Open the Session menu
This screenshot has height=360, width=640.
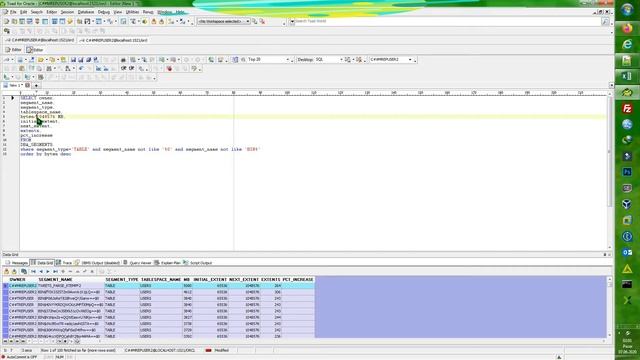pyautogui.click(x=67, y=12)
